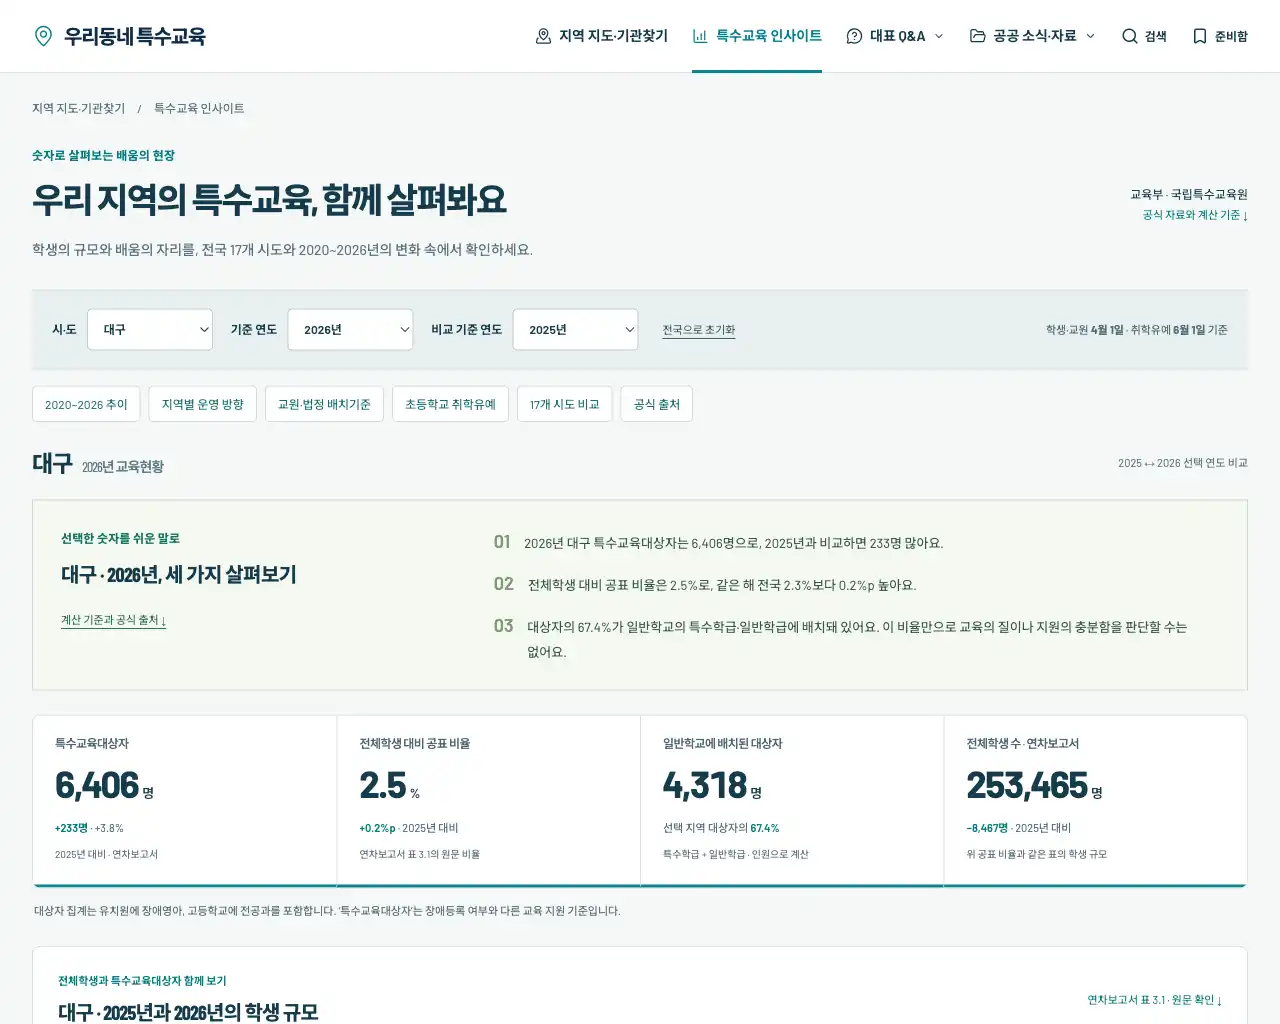This screenshot has height=1024, width=1280.
Task: Click the 전국으로 초기화 link
Action: [698, 330]
